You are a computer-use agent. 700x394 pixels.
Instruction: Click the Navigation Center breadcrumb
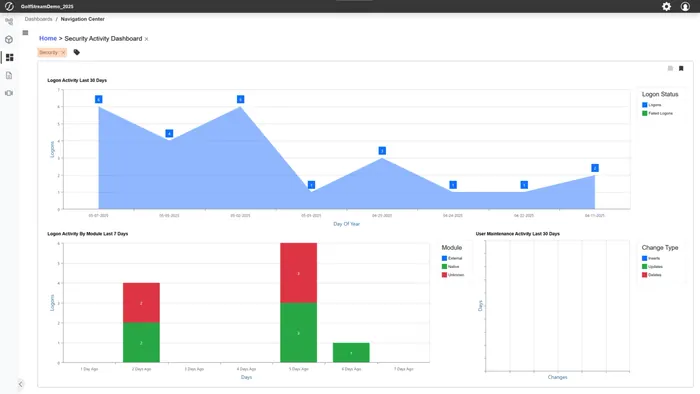[x=83, y=19]
